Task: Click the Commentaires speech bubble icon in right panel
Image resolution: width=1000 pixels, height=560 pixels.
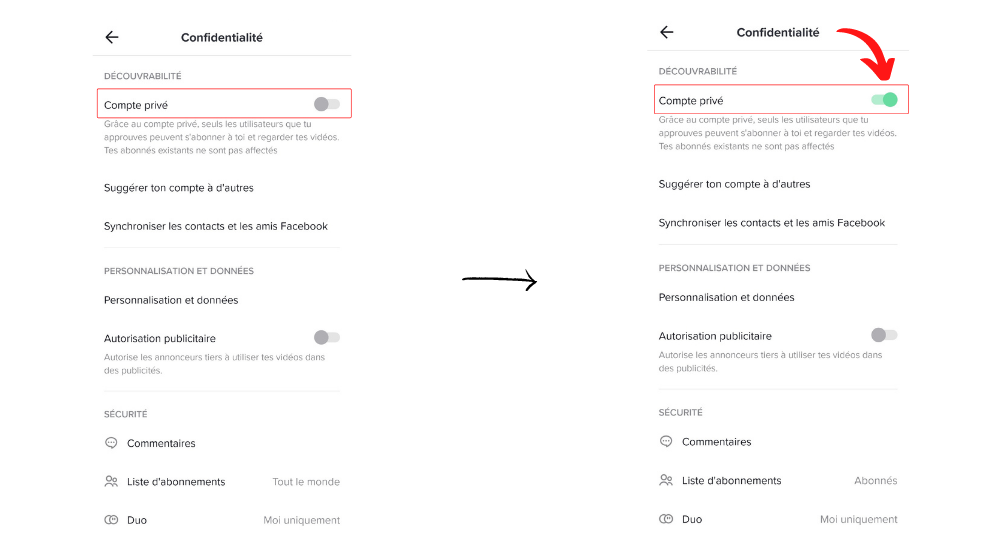Action: coord(666,441)
